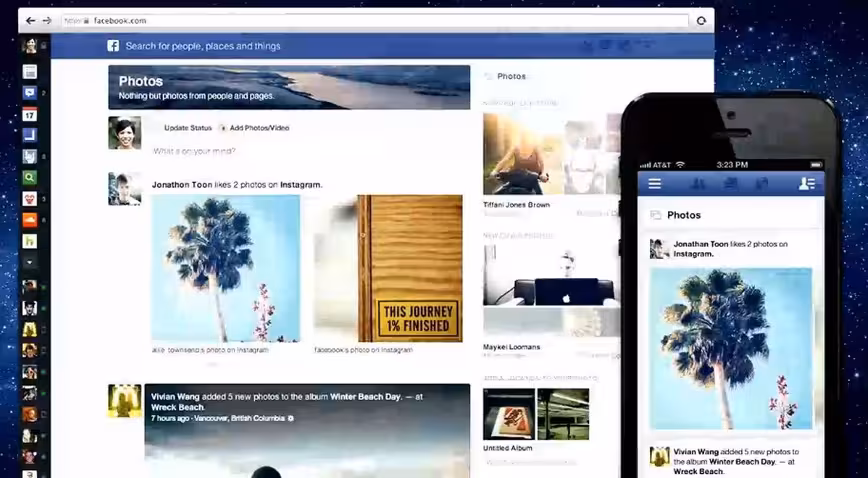Open the contacts list icon on phone header

click(x=807, y=183)
